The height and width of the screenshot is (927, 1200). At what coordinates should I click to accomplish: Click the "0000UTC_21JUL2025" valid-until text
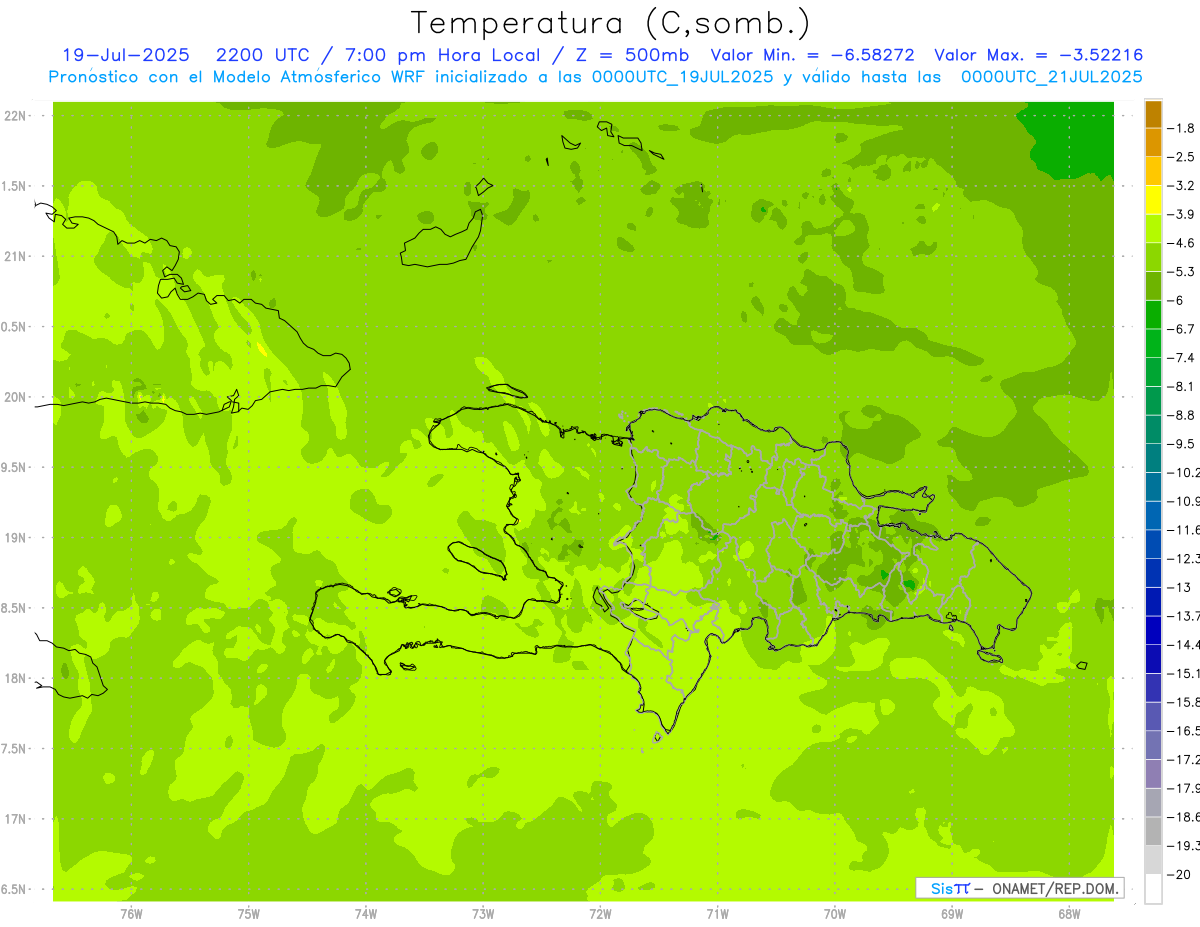click(1052, 76)
